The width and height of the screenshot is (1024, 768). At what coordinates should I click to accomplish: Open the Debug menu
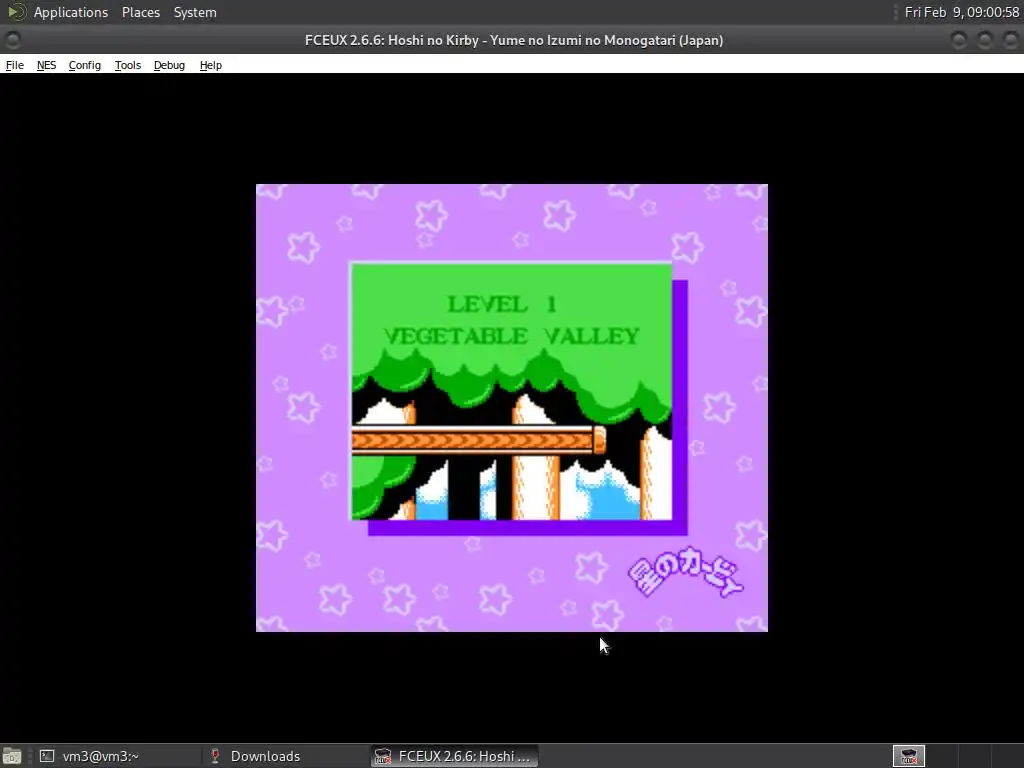[169, 65]
